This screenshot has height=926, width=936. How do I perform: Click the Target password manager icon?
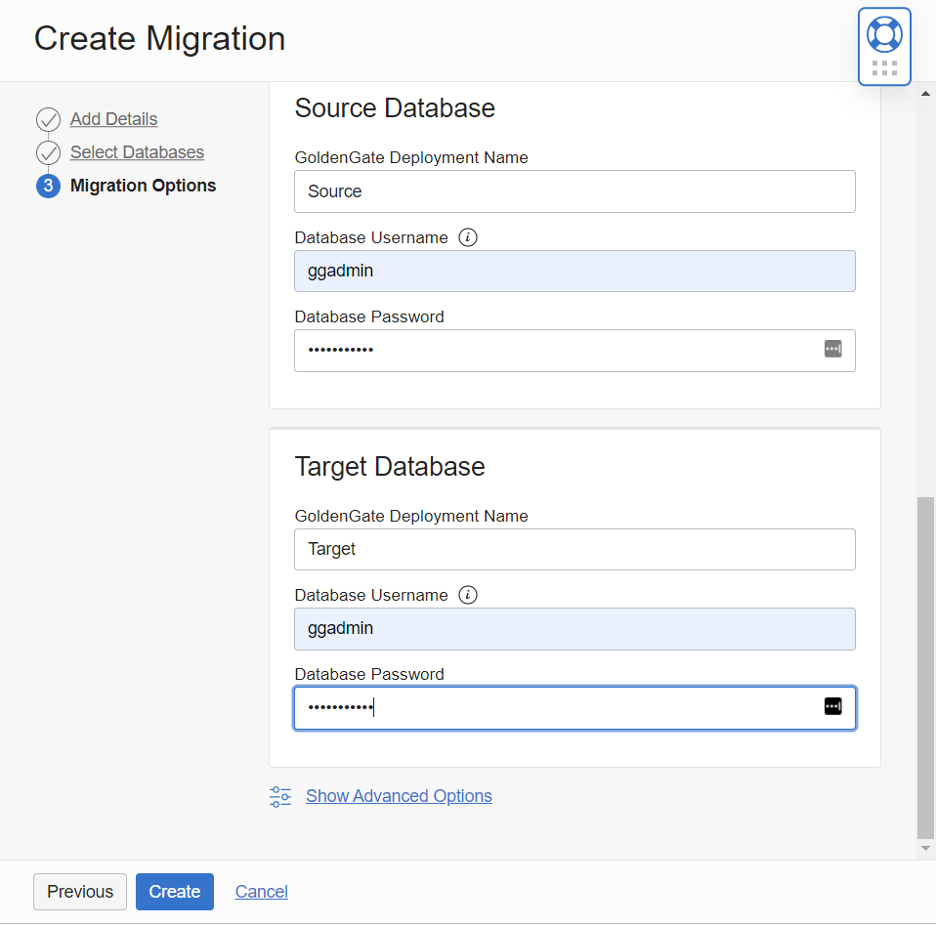tap(833, 706)
